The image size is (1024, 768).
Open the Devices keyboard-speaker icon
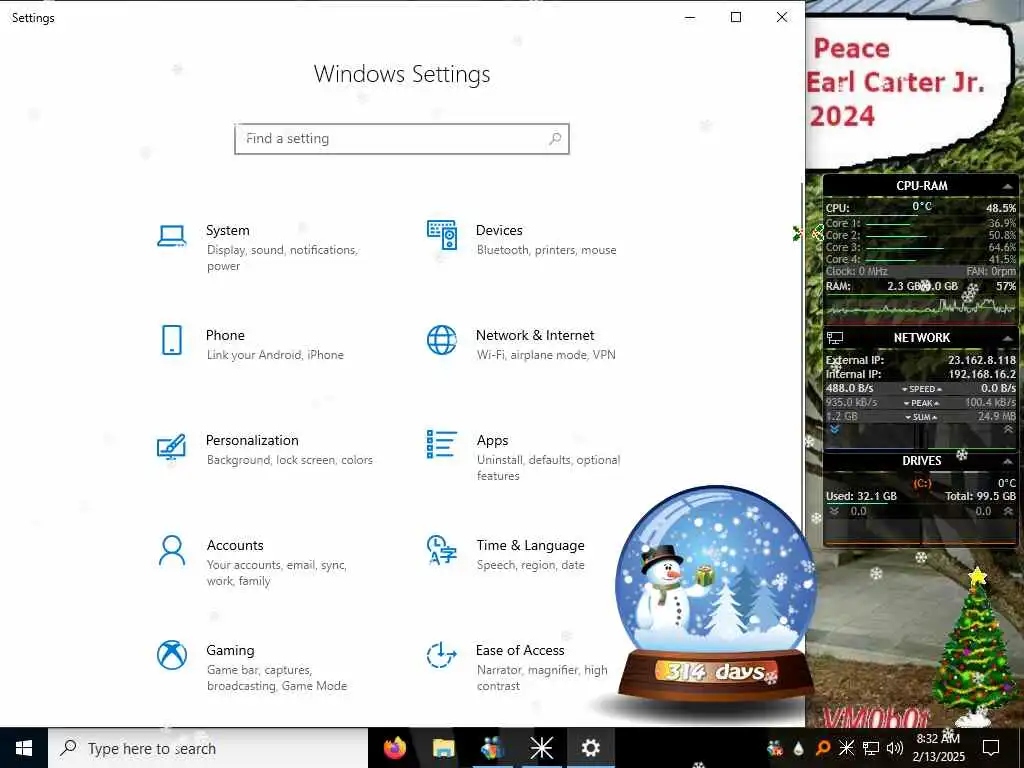[441, 235]
